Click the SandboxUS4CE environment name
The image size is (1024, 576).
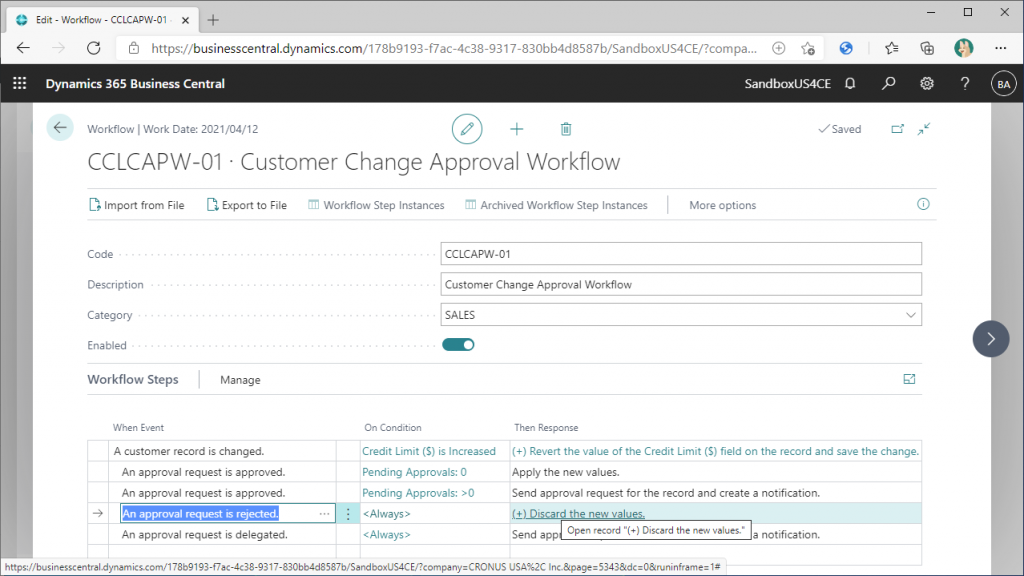(788, 84)
